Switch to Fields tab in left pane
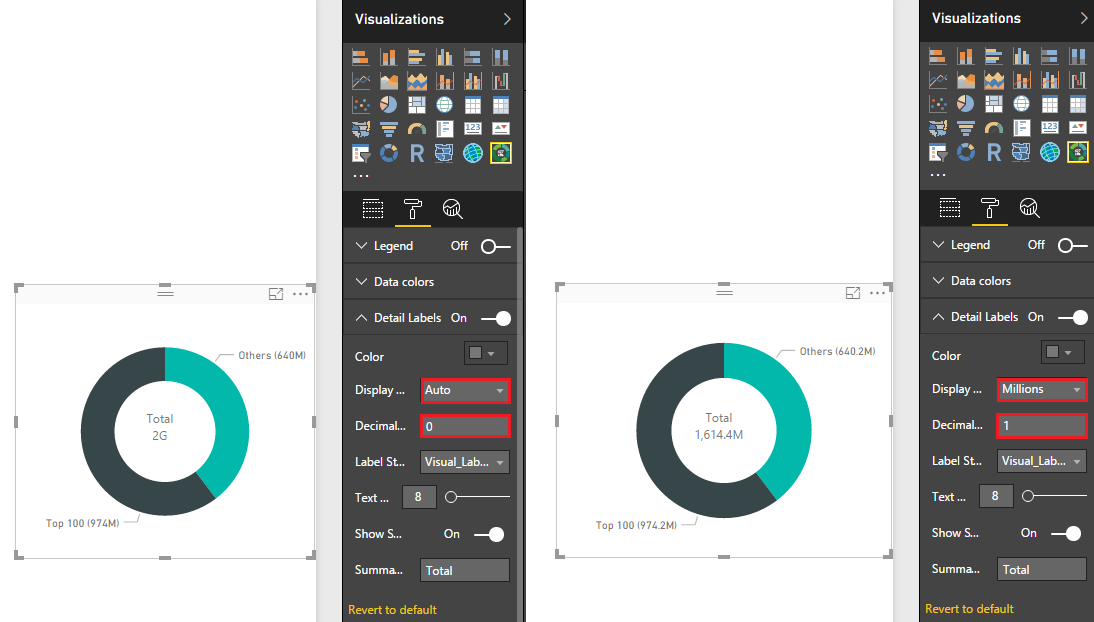 (373, 209)
